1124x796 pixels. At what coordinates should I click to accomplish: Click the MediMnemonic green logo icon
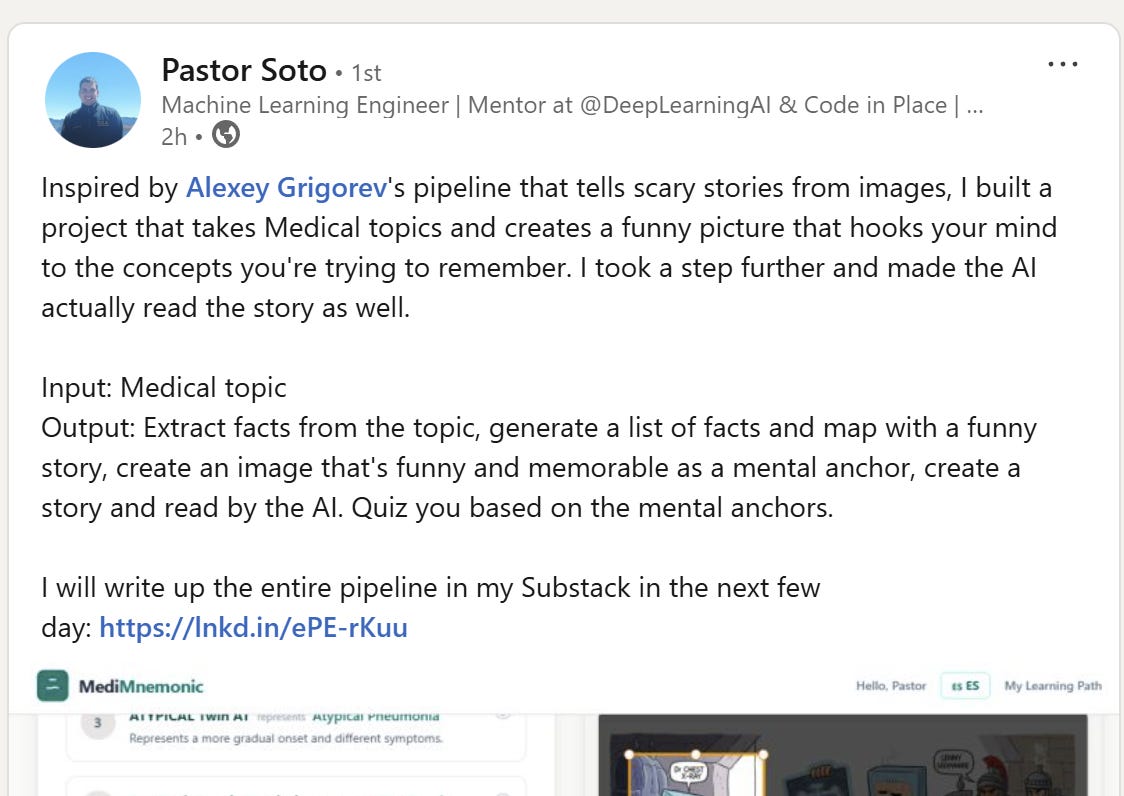pyautogui.click(x=52, y=686)
